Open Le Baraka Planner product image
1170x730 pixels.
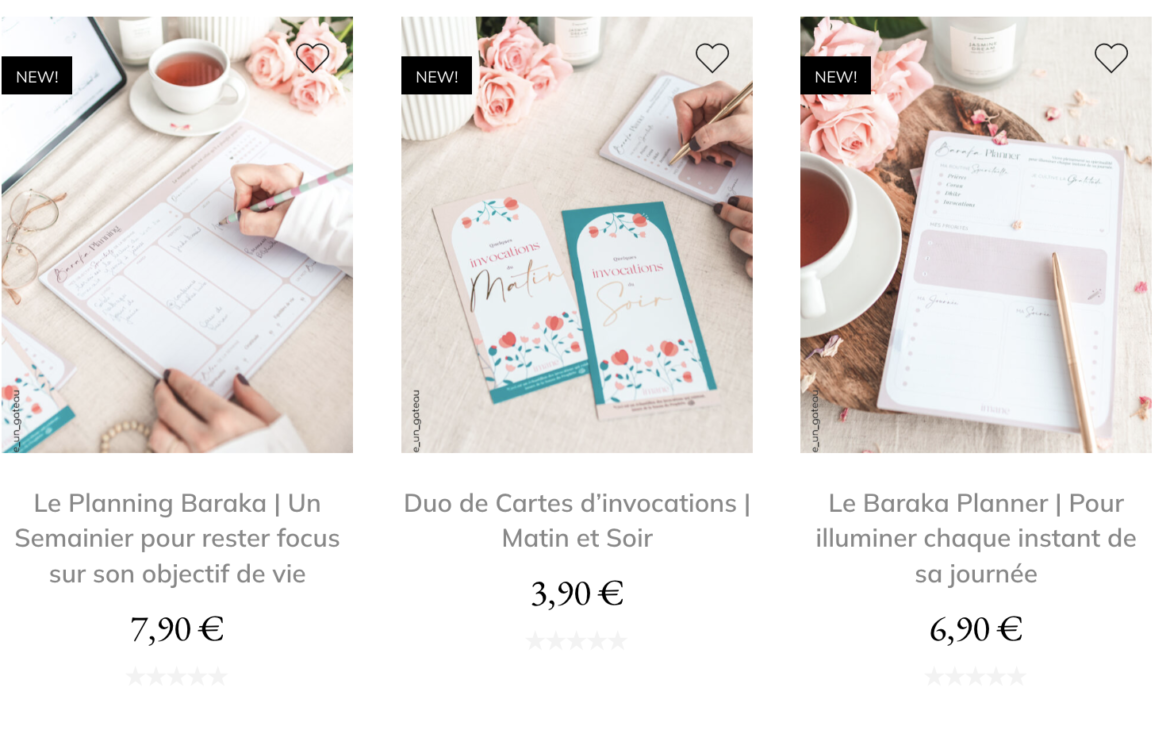pyautogui.click(x=976, y=234)
